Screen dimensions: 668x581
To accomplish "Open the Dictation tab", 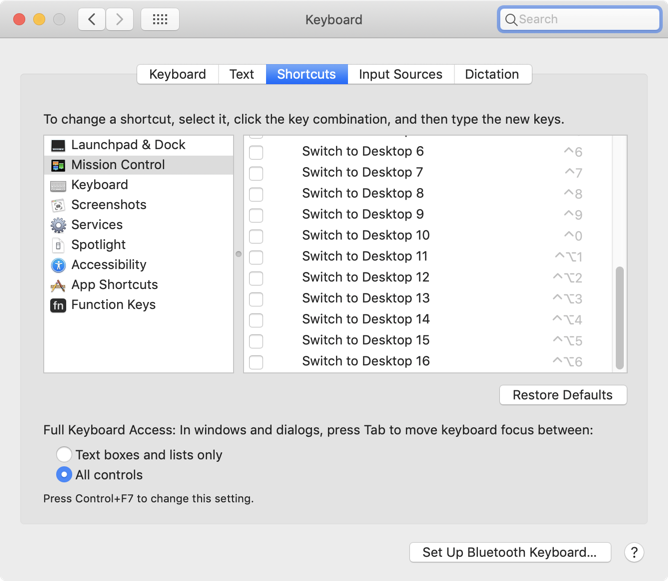I will [492, 74].
